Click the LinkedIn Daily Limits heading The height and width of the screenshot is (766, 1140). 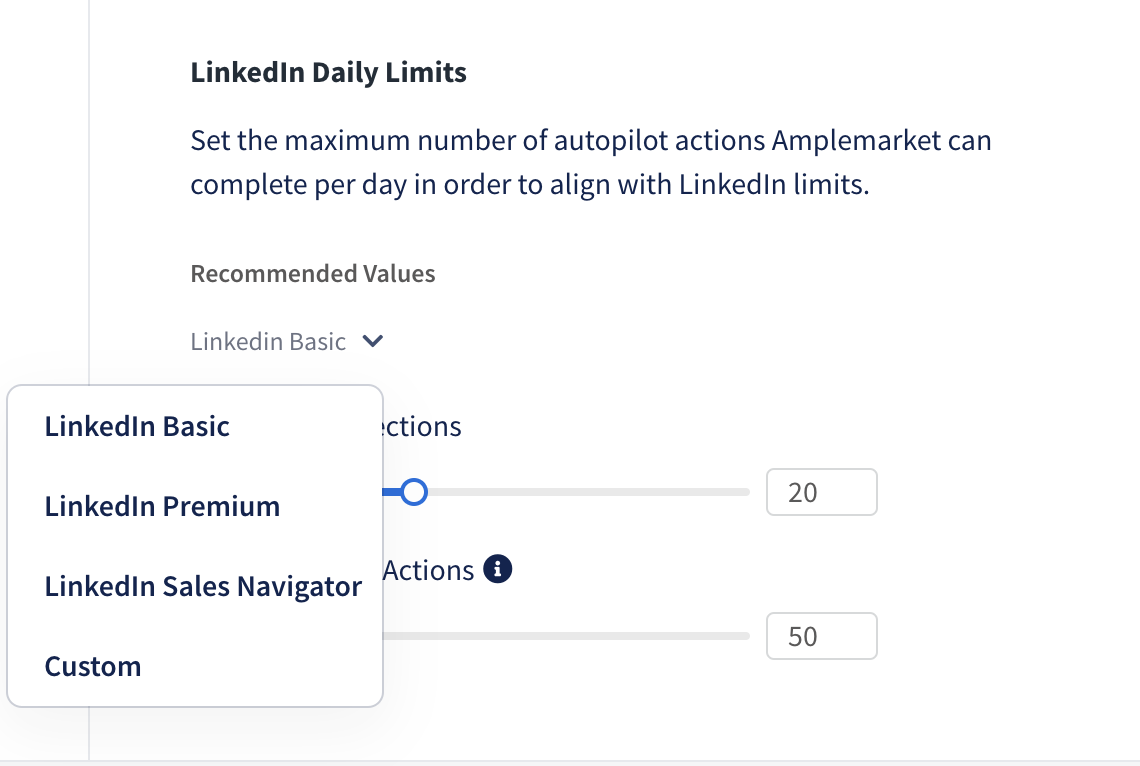[329, 73]
